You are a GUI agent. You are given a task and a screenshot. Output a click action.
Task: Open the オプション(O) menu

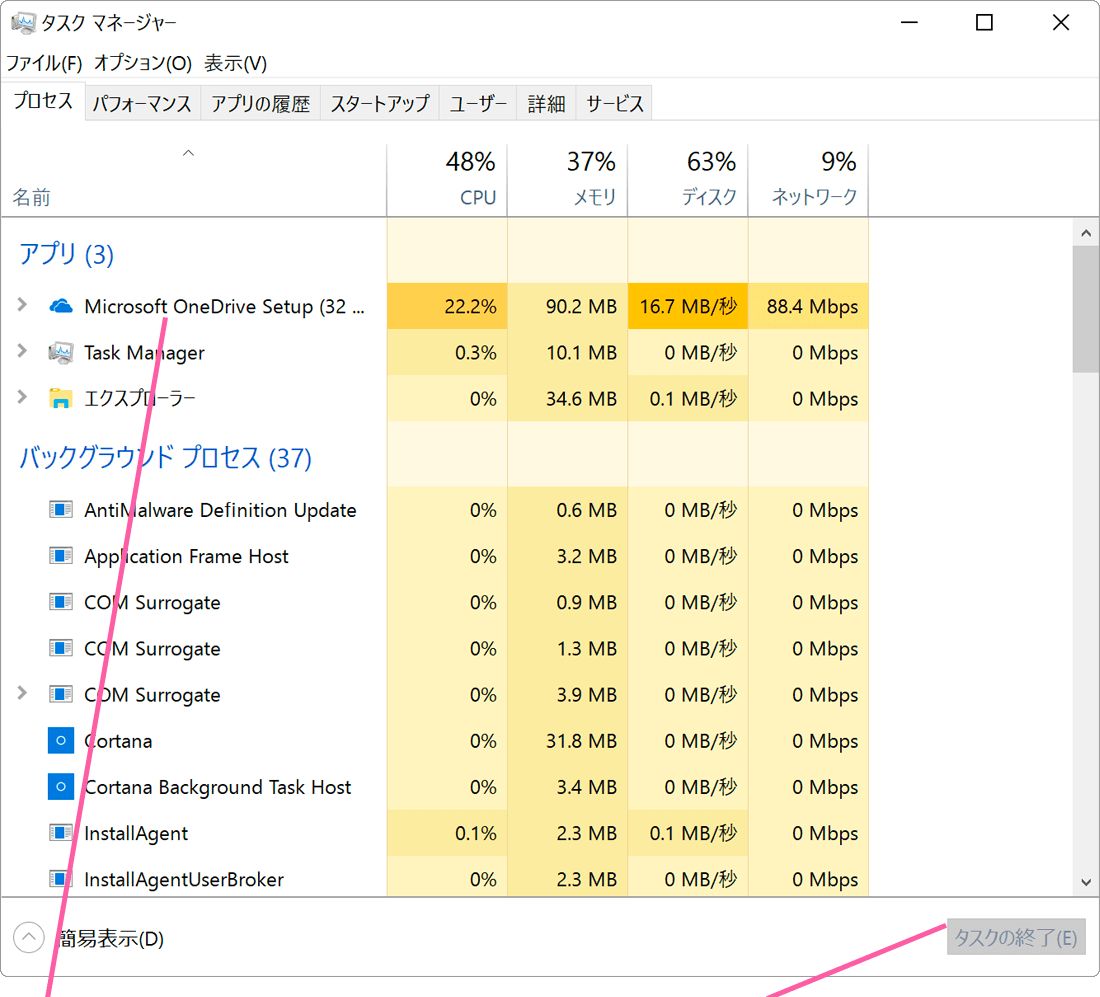[x=143, y=63]
